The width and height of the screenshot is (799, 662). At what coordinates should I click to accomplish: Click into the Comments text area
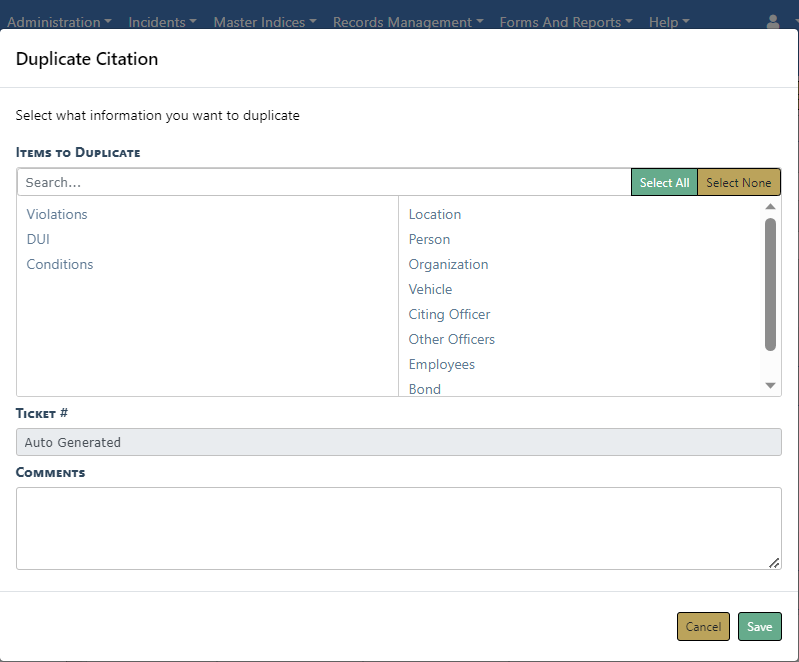click(398, 528)
